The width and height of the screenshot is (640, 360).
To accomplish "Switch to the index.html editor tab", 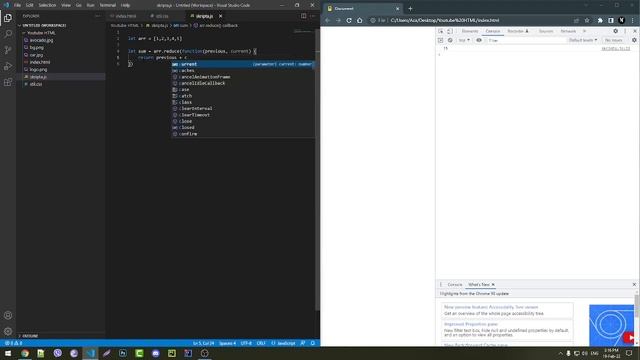I will pyautogui.click(x=125, y=16).
